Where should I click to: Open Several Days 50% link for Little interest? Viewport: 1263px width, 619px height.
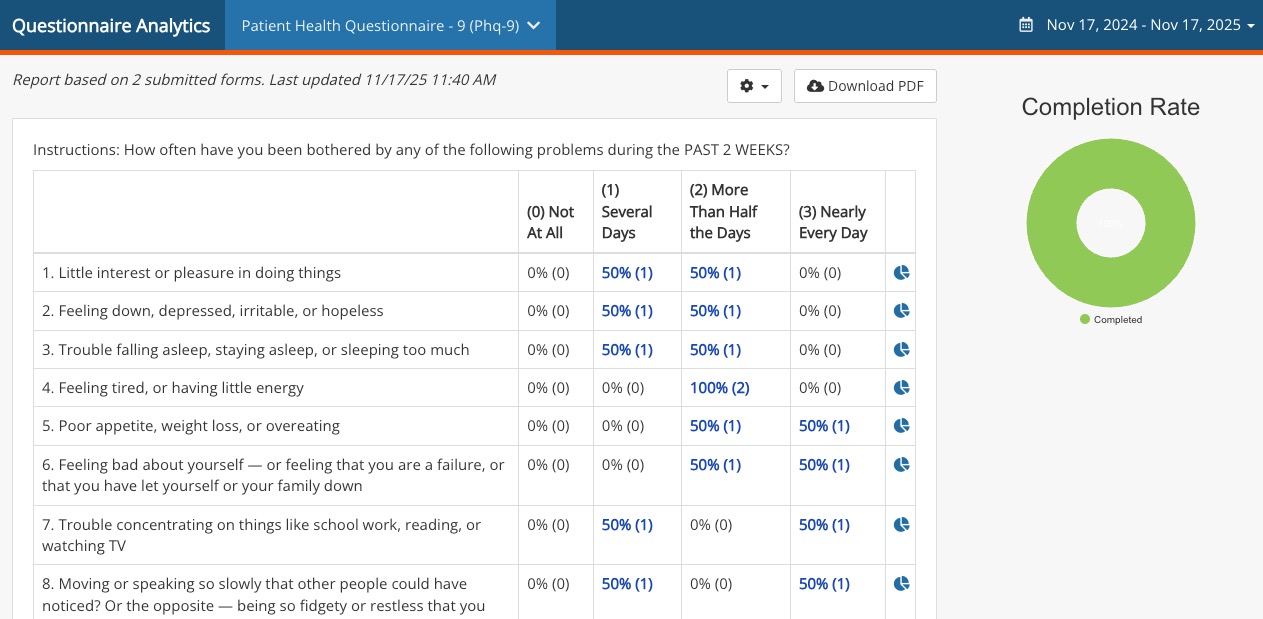[x=627, y=273]
